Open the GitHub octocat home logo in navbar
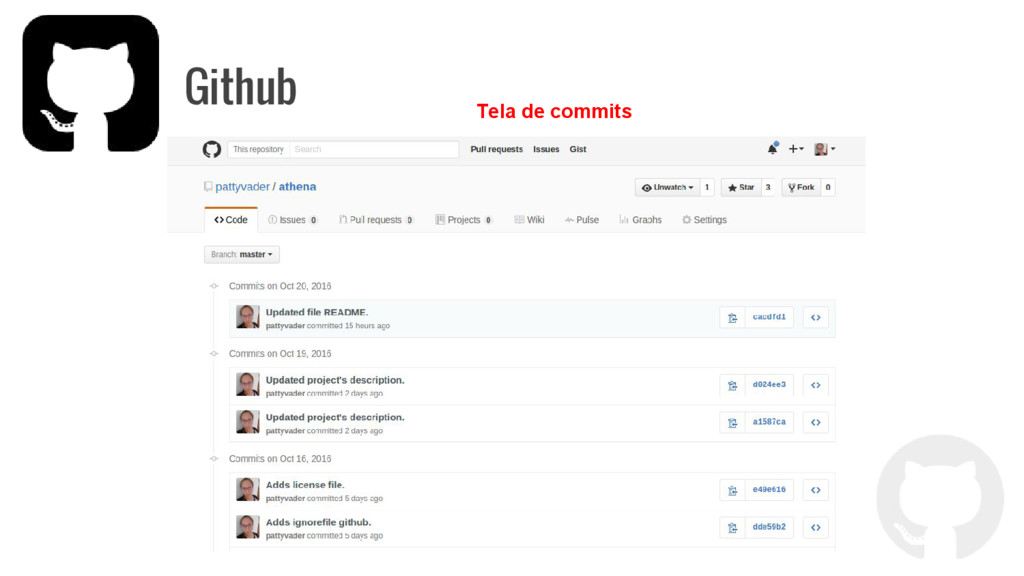This screenshot has width=1024, height=576. coord(212,150)
